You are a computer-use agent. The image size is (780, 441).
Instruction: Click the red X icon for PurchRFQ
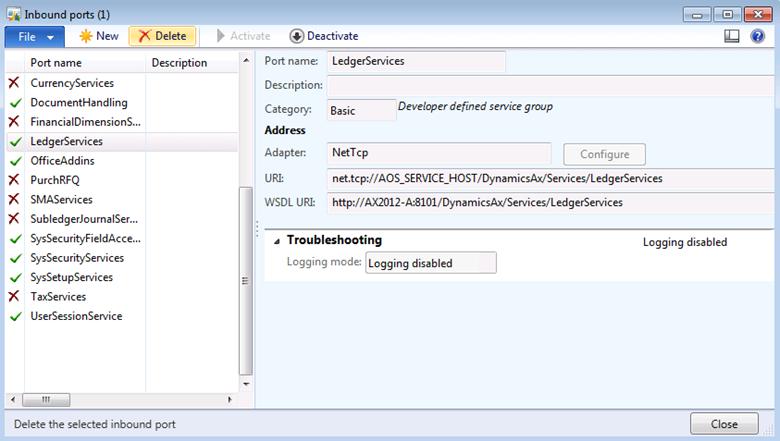pyautogui.click(x=14, y=179)
